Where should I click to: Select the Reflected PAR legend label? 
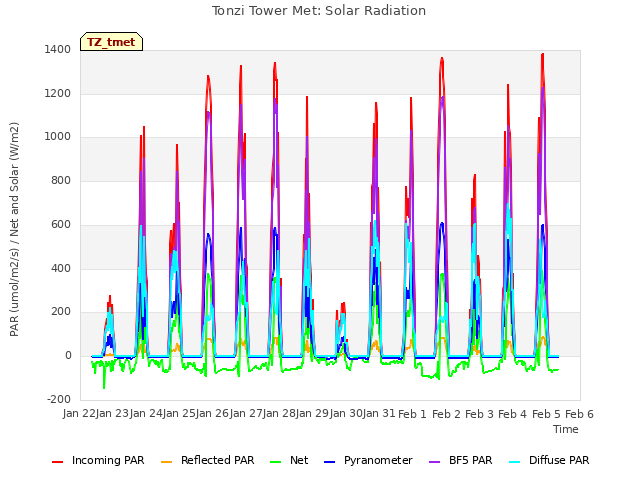pyautogui.click(x=218, y=460)
